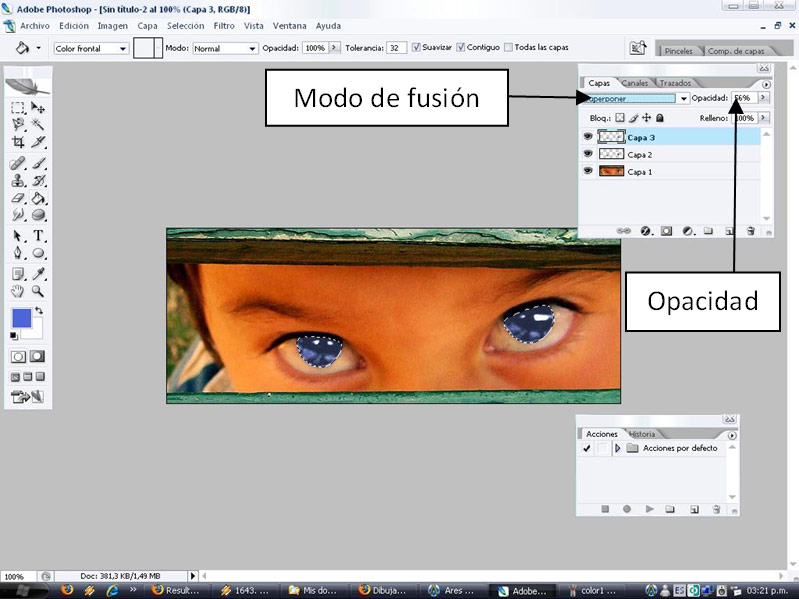This screenshot has width=799, height=599.
Task: Switch to the Canales tab
Action: coord(635,83)
